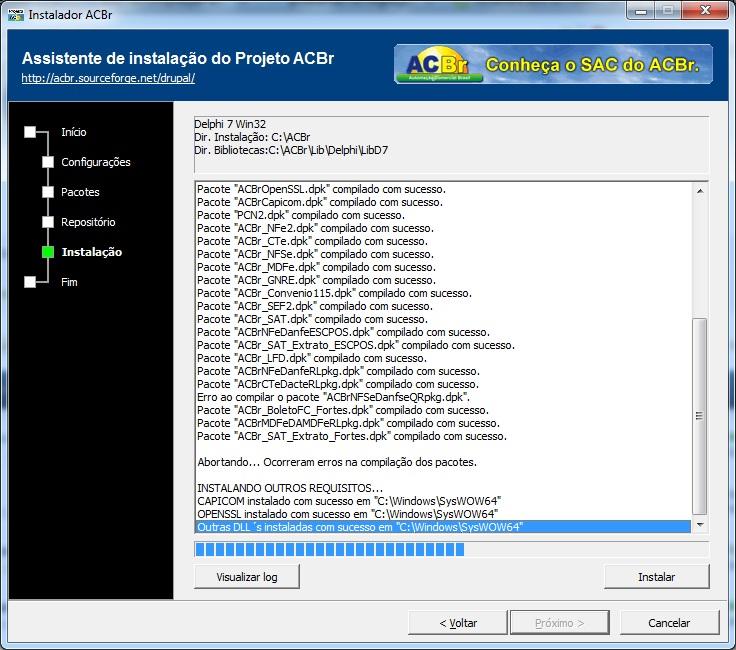Screen dimensions: 736x650
Task: Select the PCN2.dpk log line
Action: (443, 215)
